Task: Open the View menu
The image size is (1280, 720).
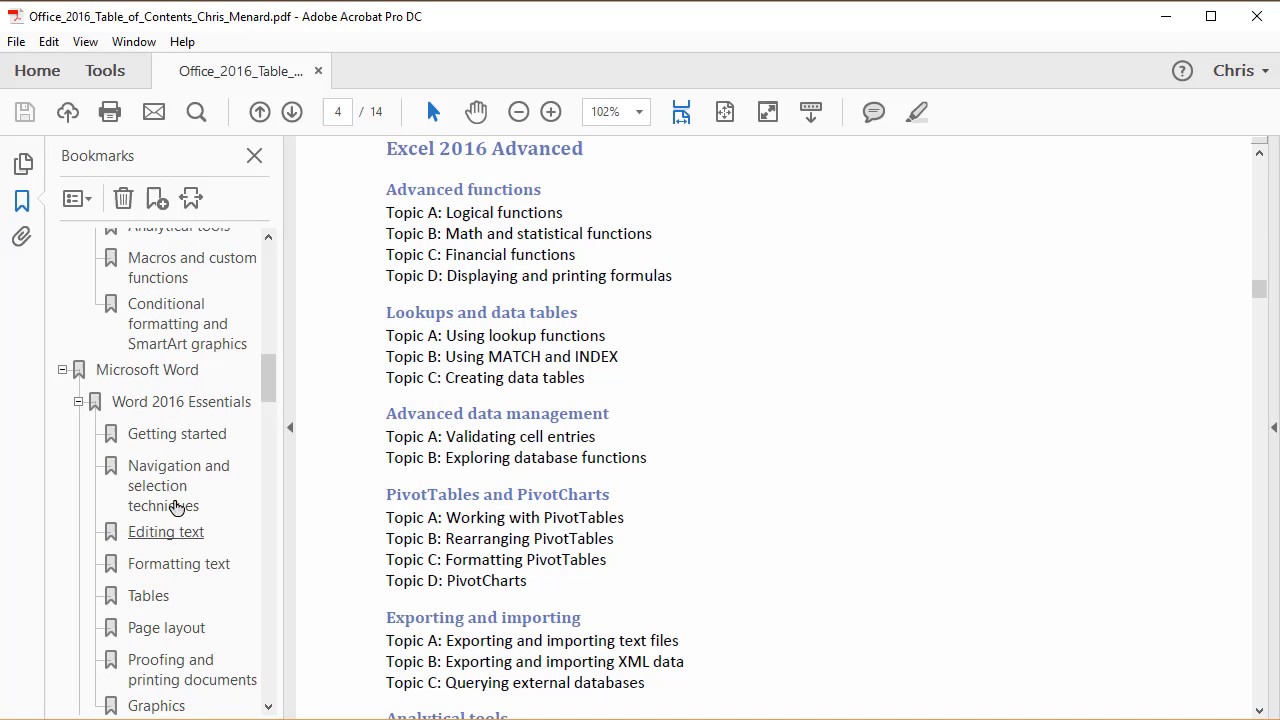Action: [x=85, y=42]
